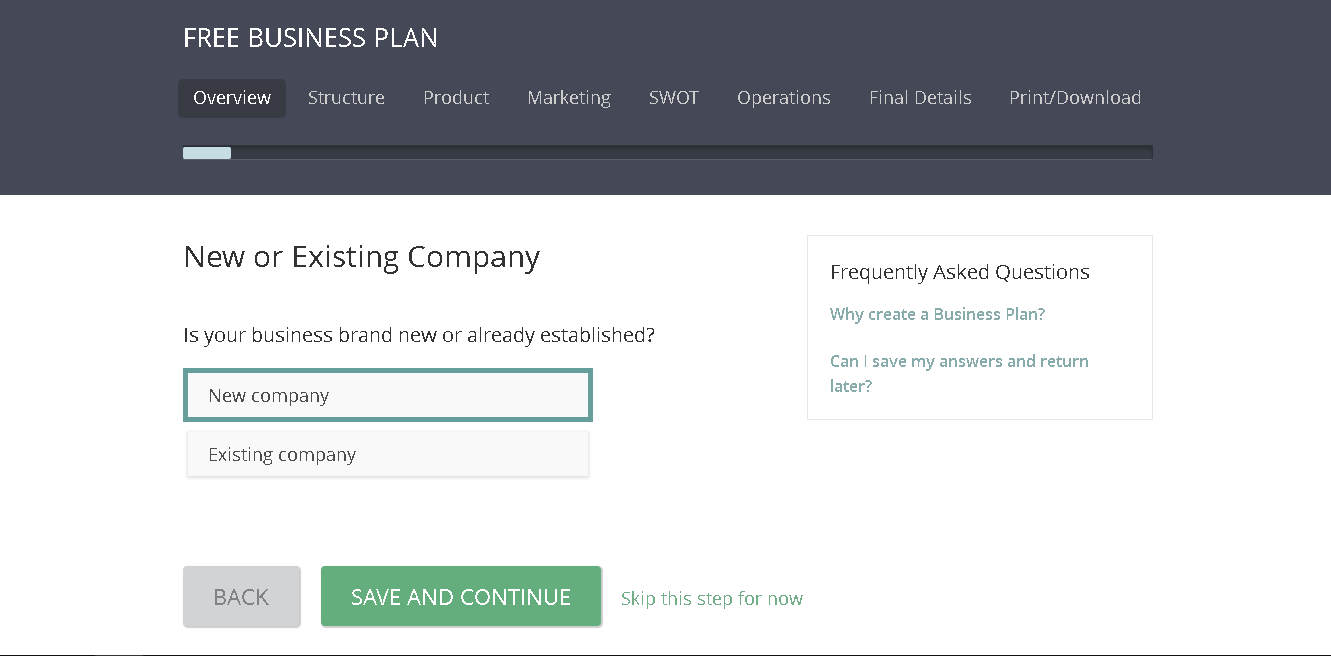
Task: Select the New company option
Action: click(x=388, y=395)
